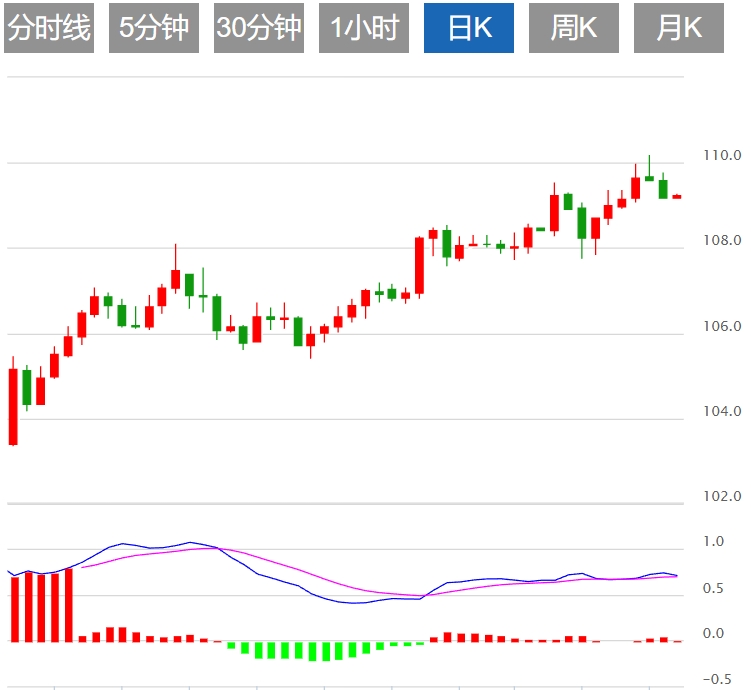The image size is (751, 690).
Task: Show the 周K weekly chart
Action: 574,28
